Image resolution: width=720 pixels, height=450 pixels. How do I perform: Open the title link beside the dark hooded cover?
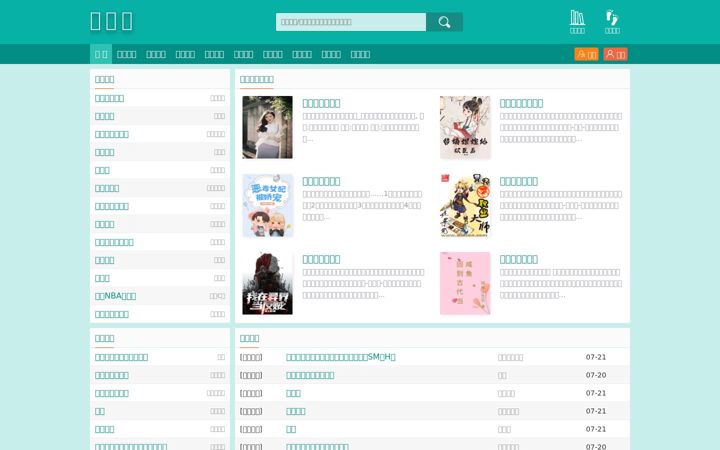coord(321,259)
